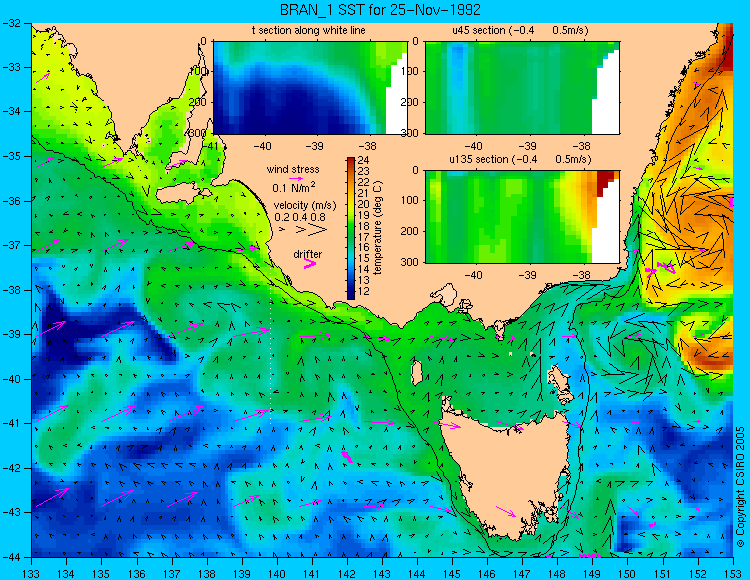Open the u45 section inset plot

click(x=522, y=88)
